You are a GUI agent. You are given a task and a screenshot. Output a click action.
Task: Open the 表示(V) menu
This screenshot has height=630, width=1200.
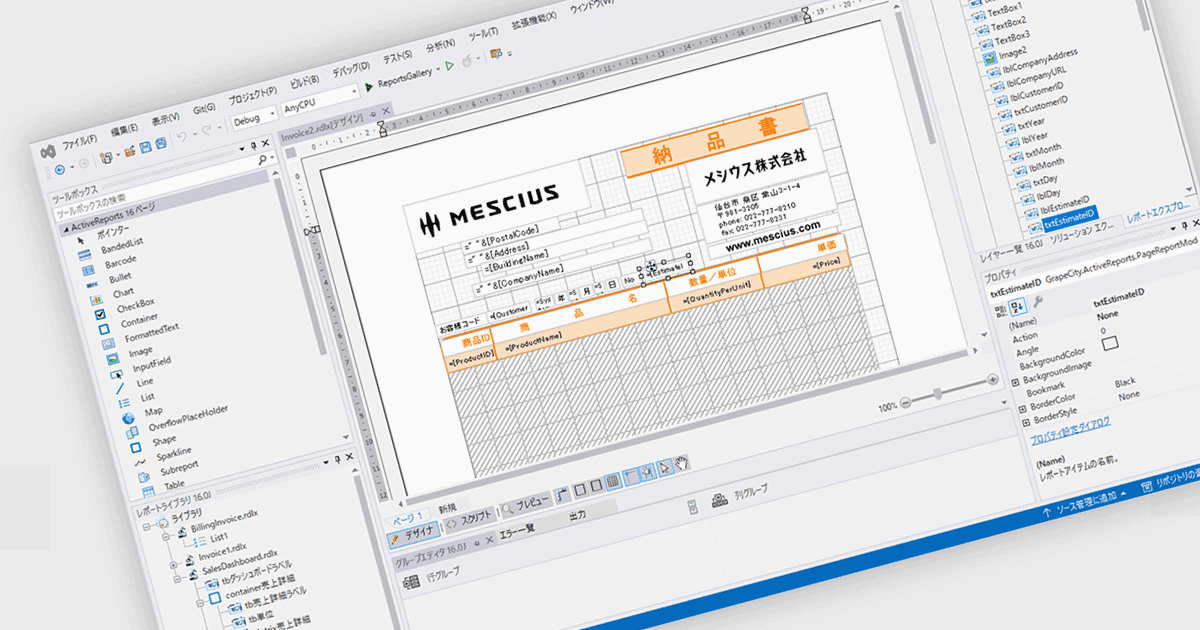[x=166, y=118]
